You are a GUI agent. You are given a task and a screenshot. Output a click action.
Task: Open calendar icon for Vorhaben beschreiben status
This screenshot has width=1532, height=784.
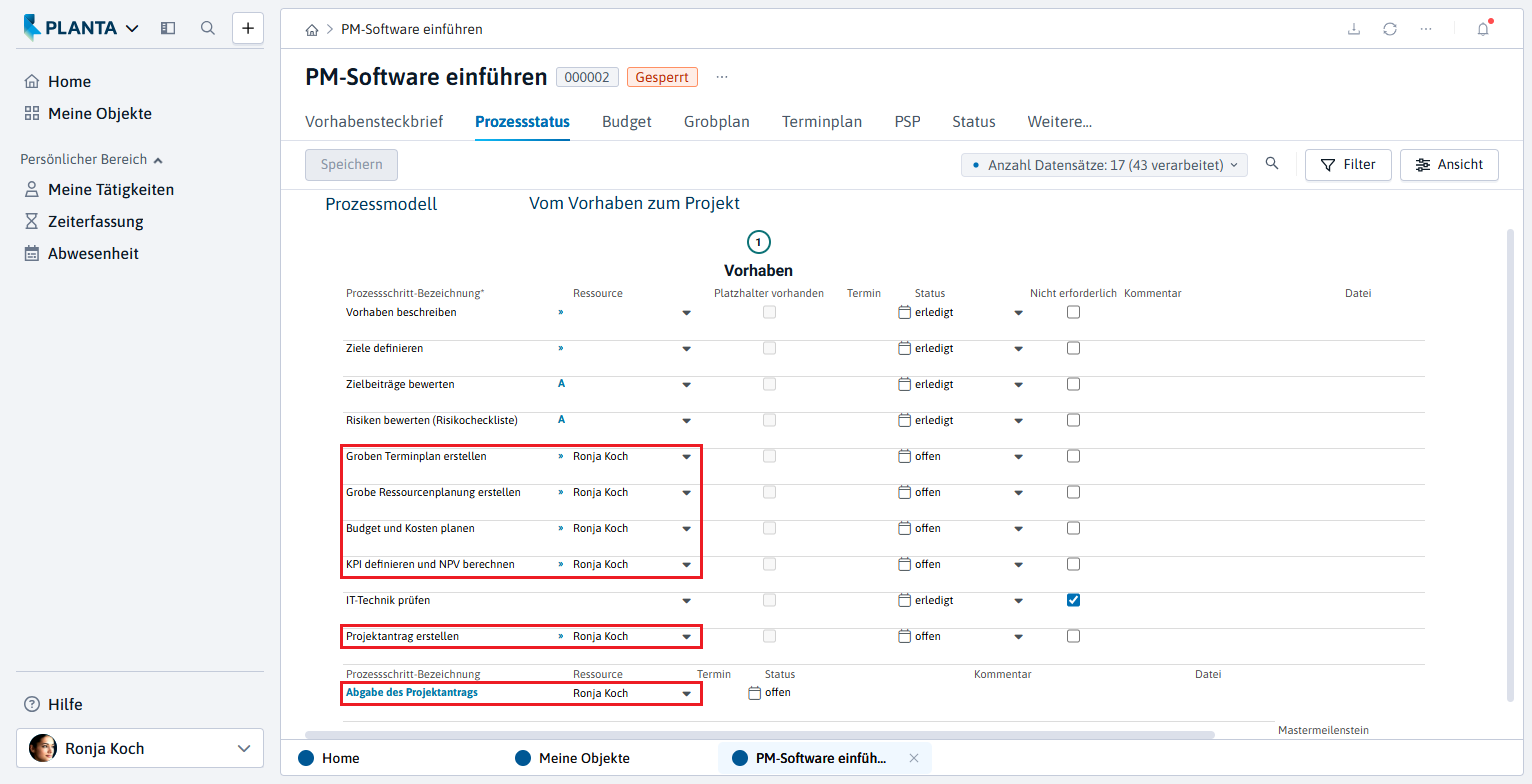(905, 312)
